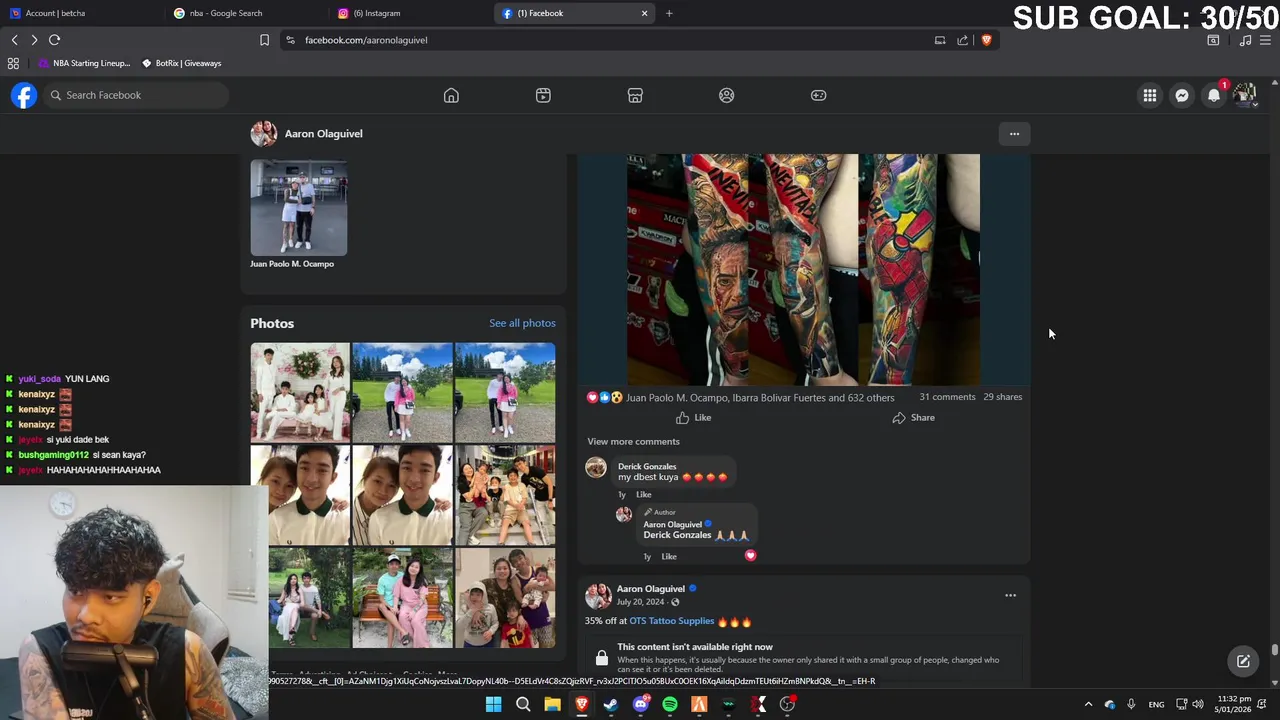
Task: Go forward in browser history
Action: 34,40
